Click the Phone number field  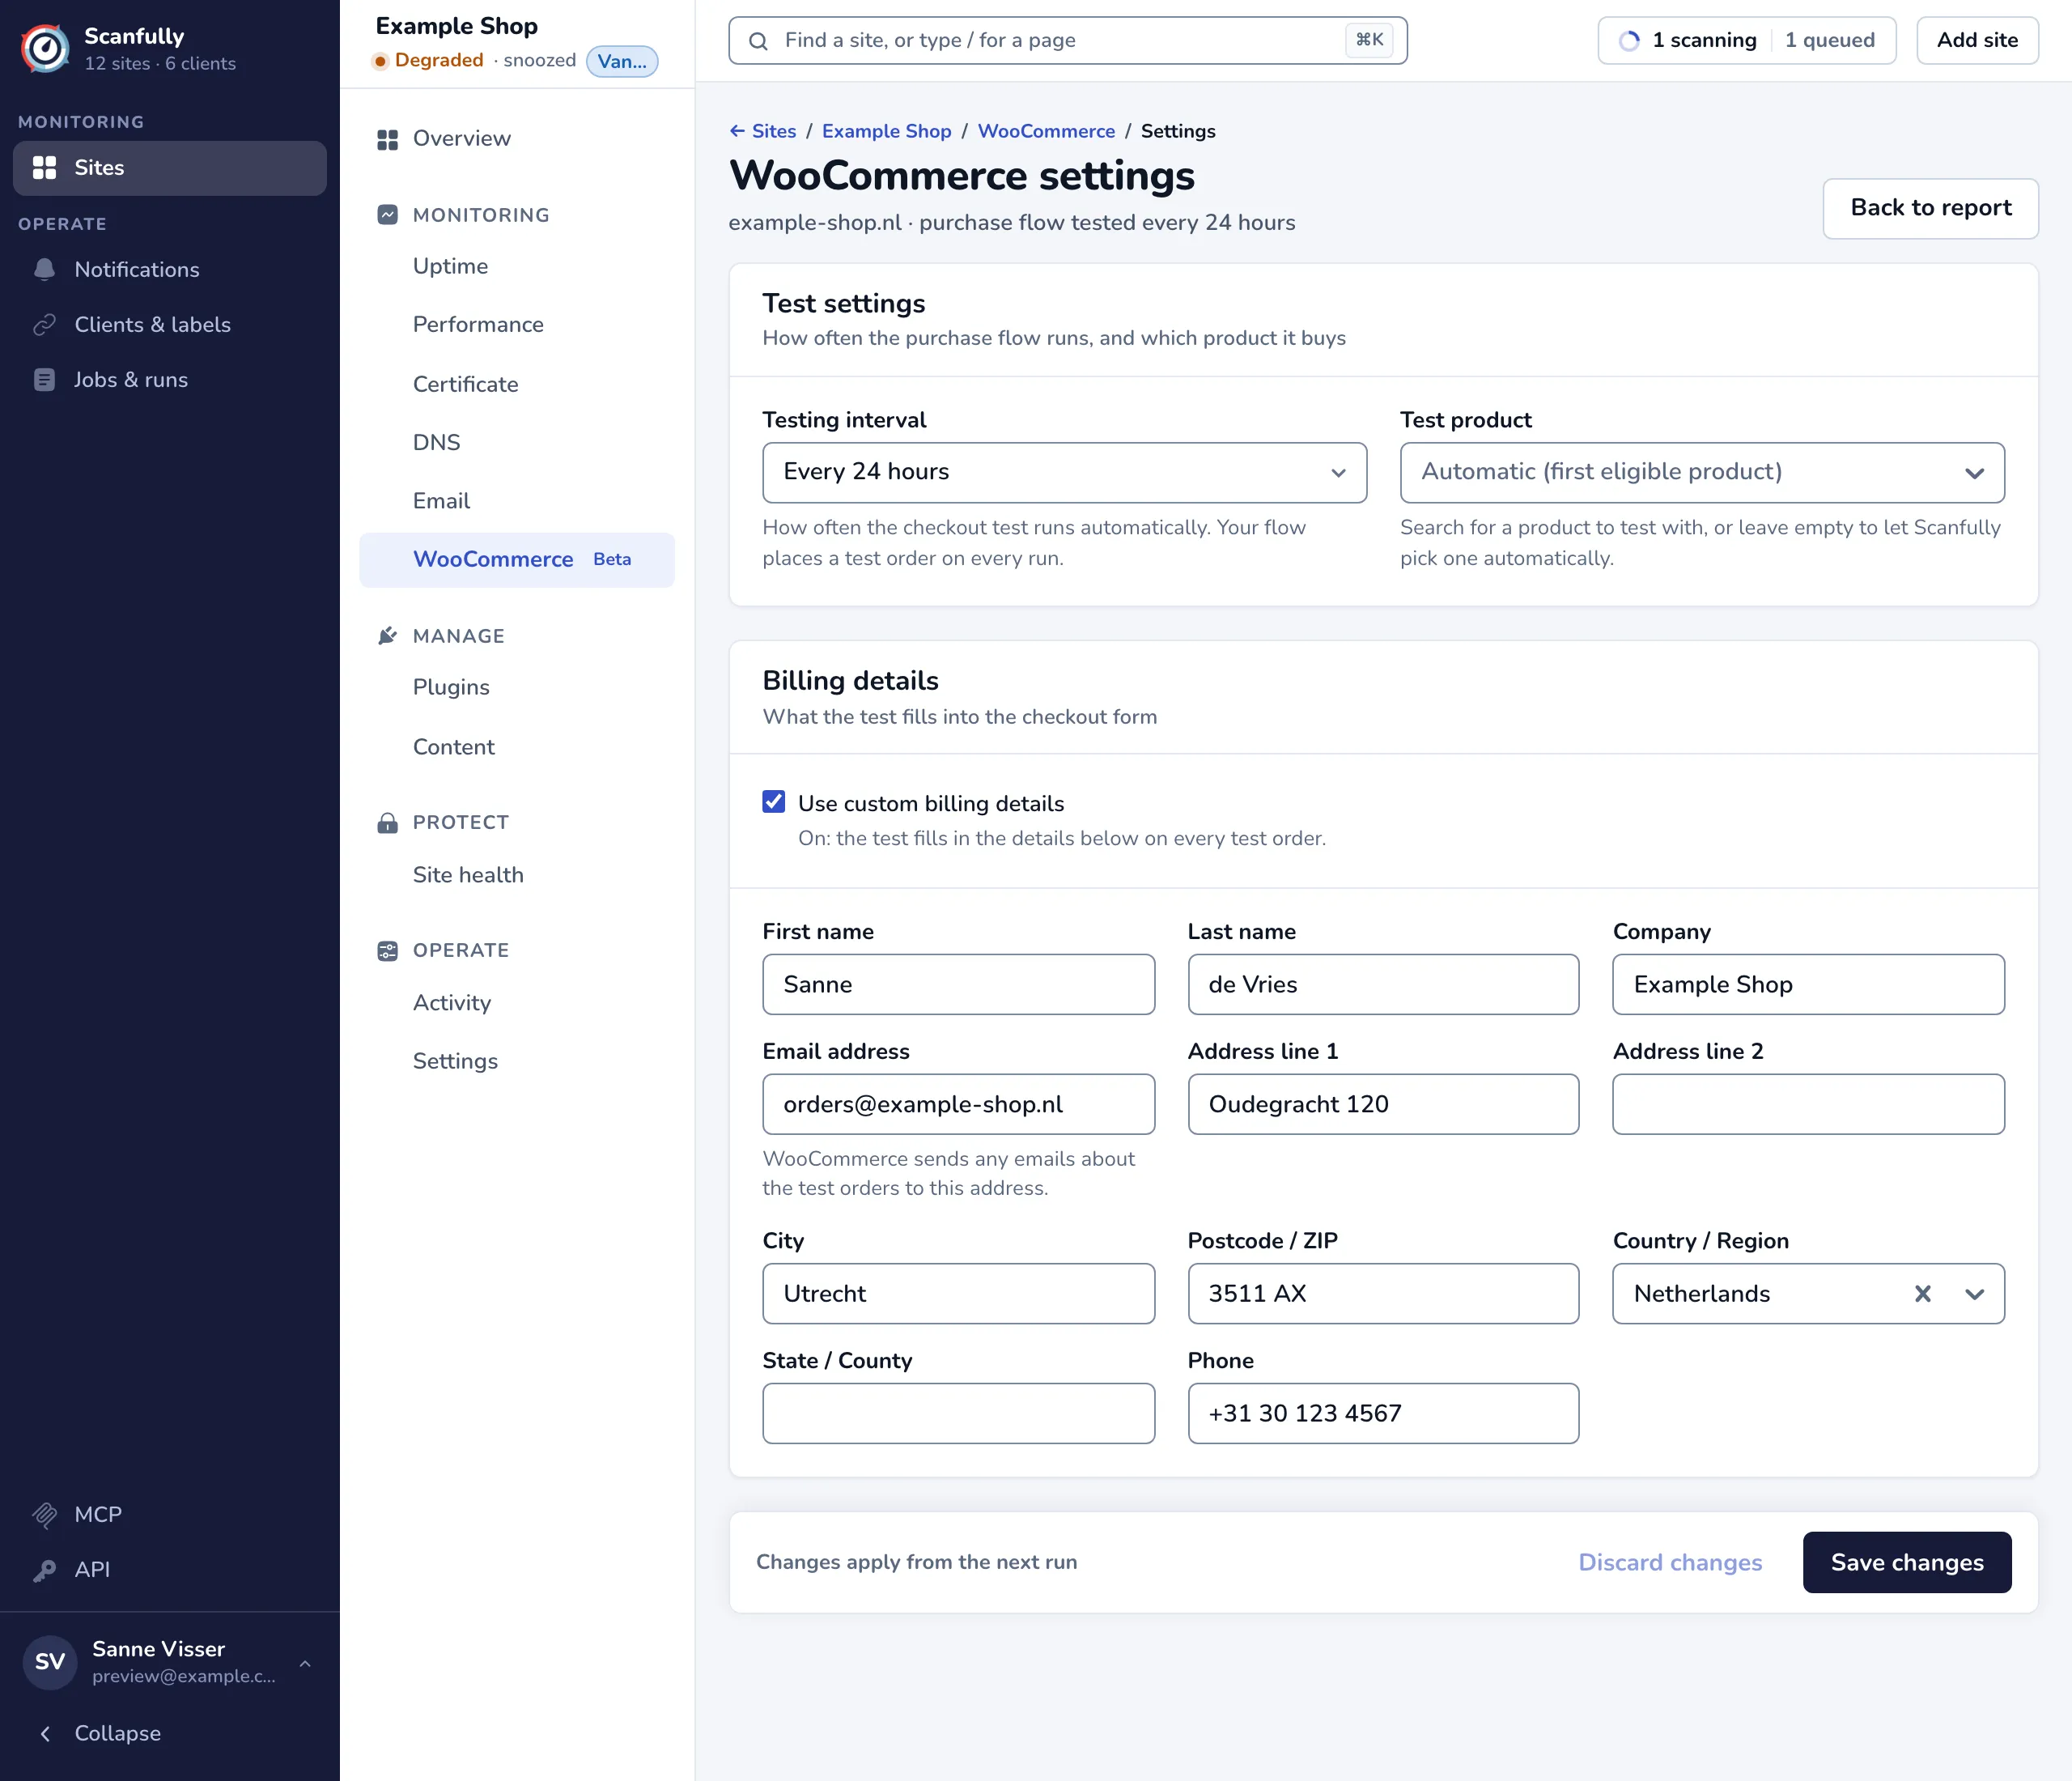1383,1413
